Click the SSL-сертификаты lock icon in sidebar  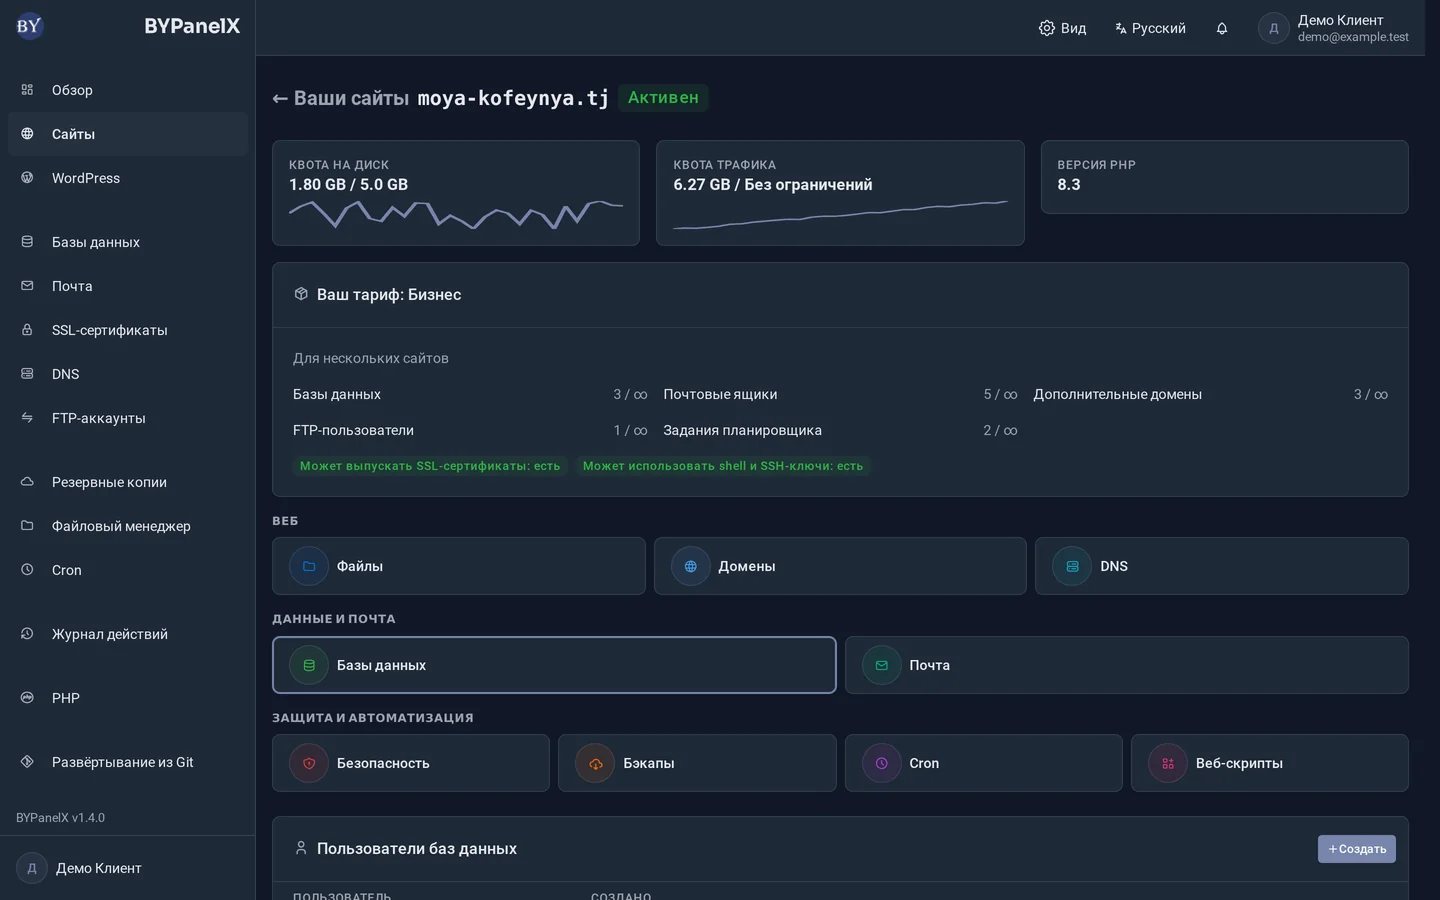pos(27,330)
